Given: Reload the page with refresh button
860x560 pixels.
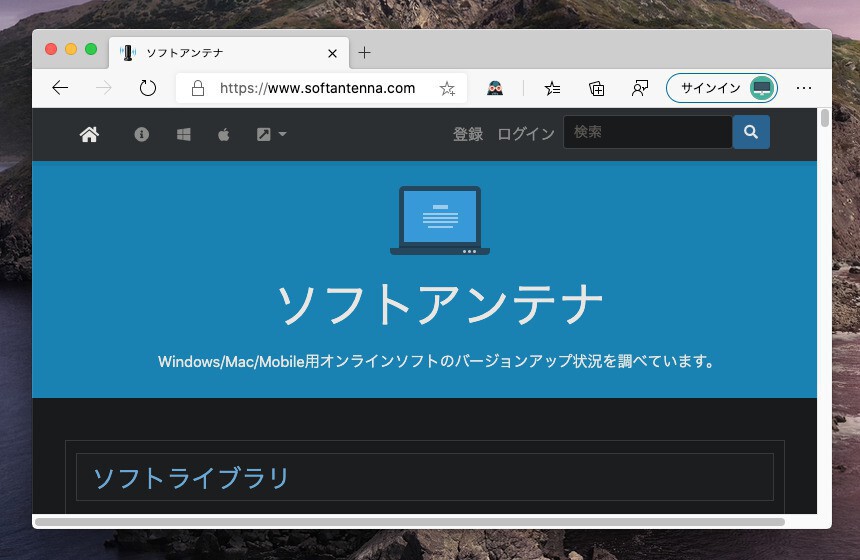Looking at the screenshot, I should (x=148, y=88).
